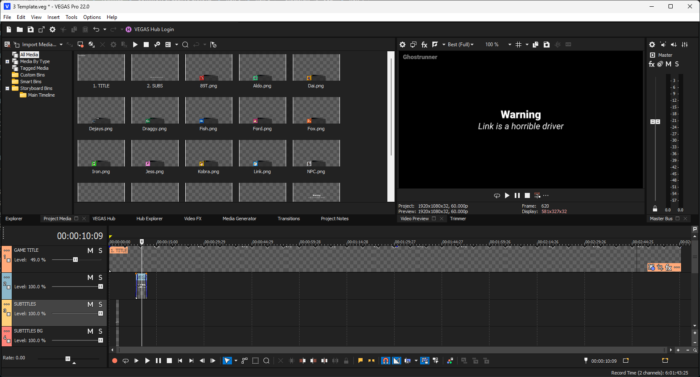Create a new project from main toolbar

pyautogui.click(x=8, y=29)
